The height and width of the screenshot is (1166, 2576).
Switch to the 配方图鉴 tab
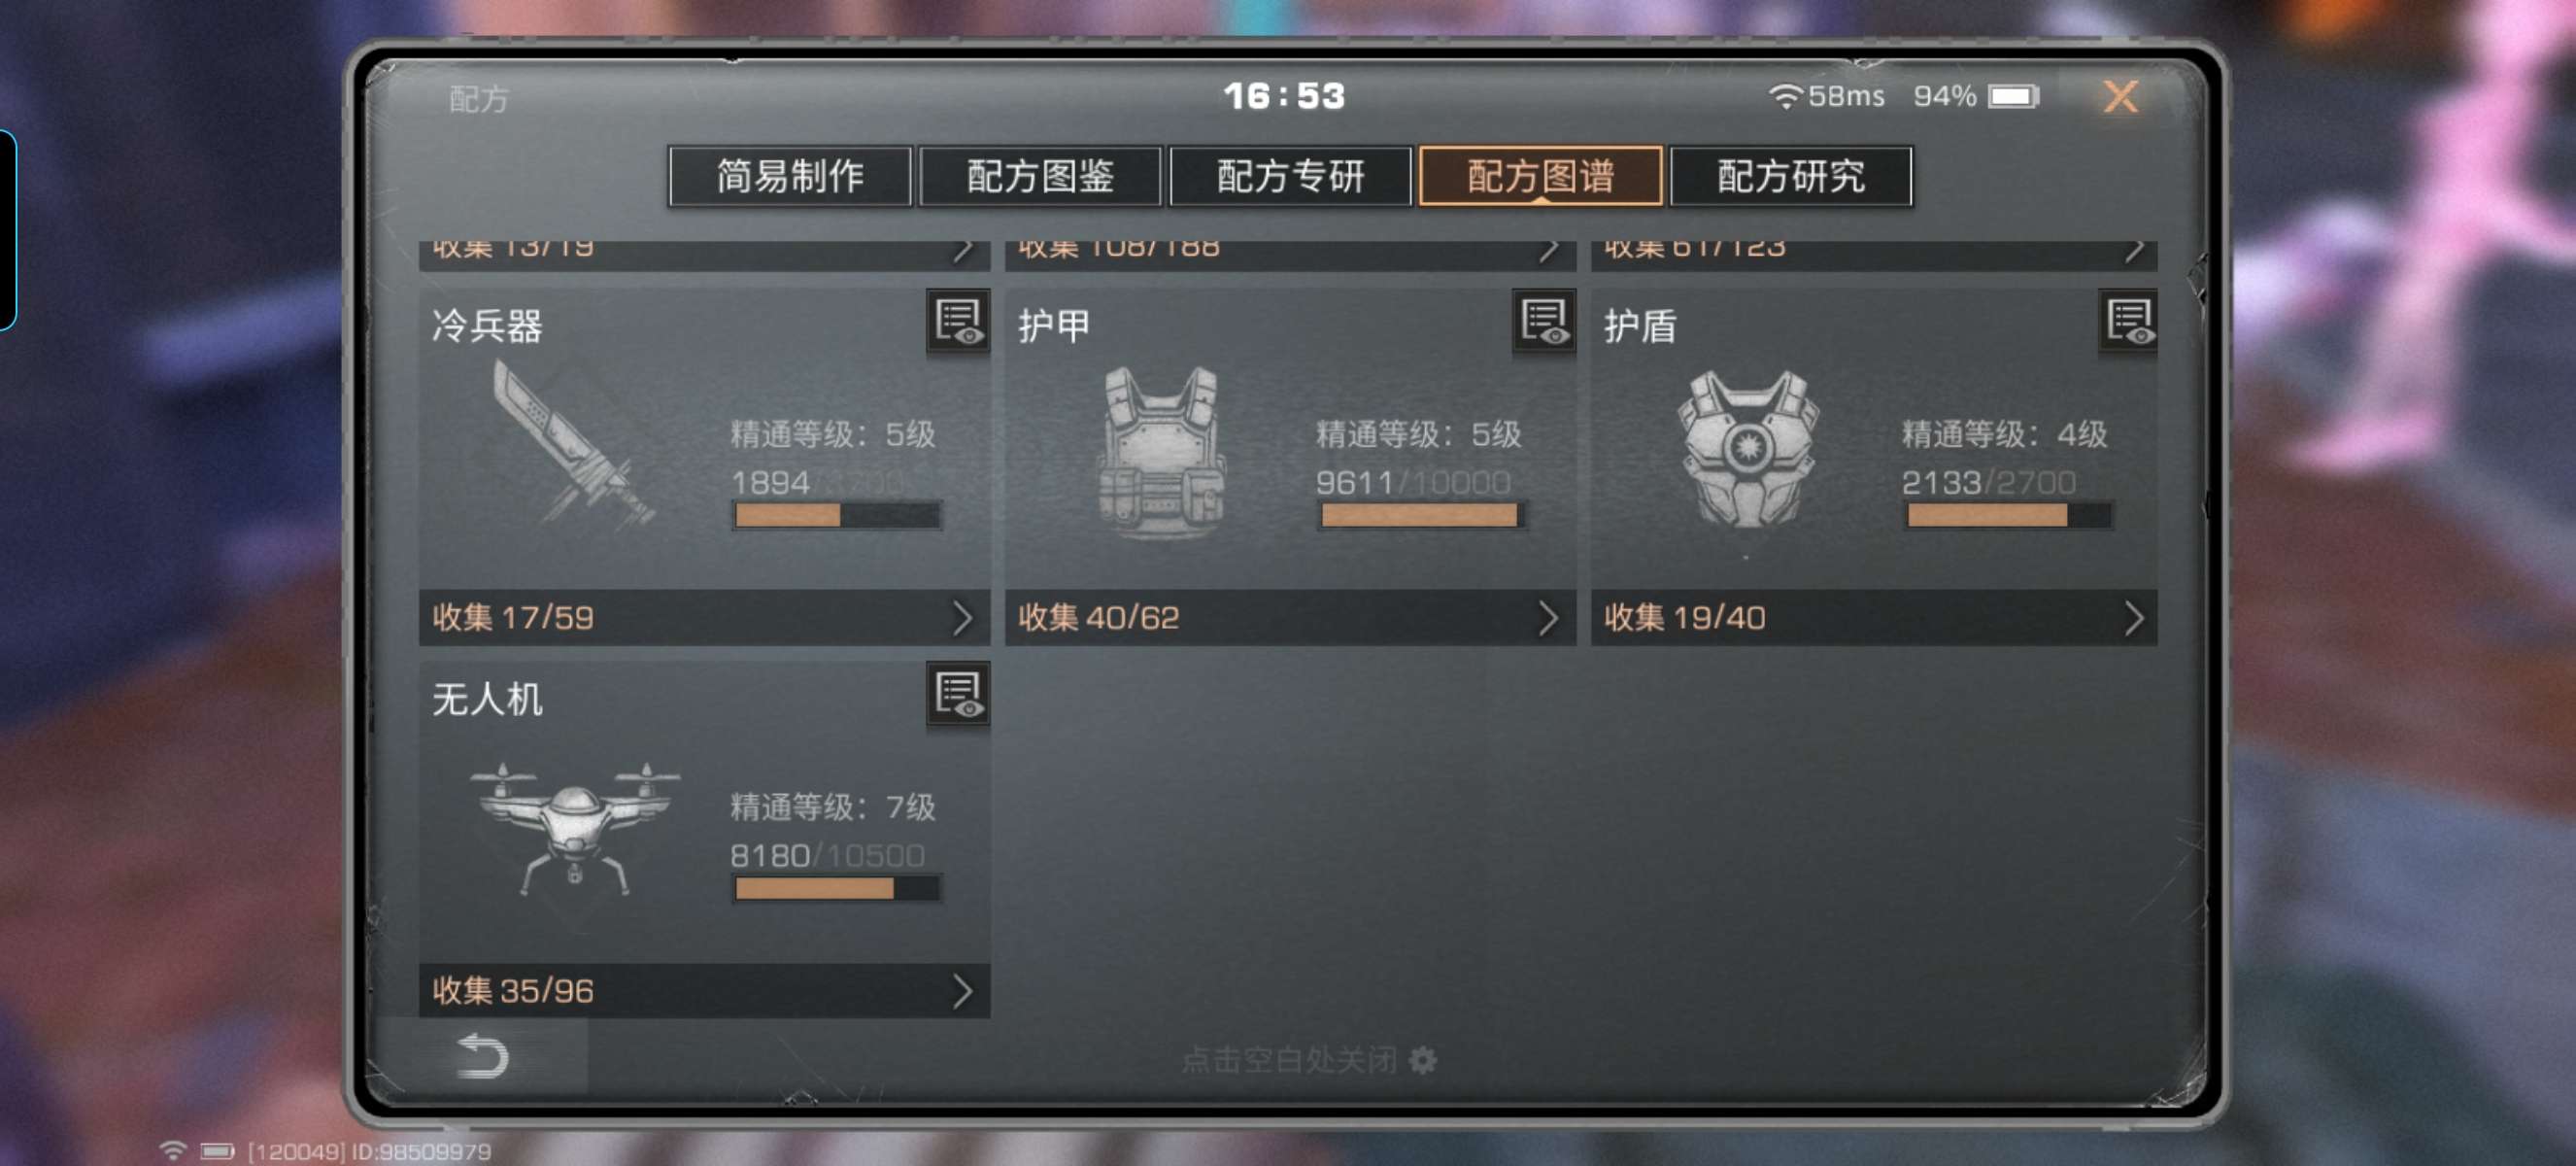click(1040, 177)
